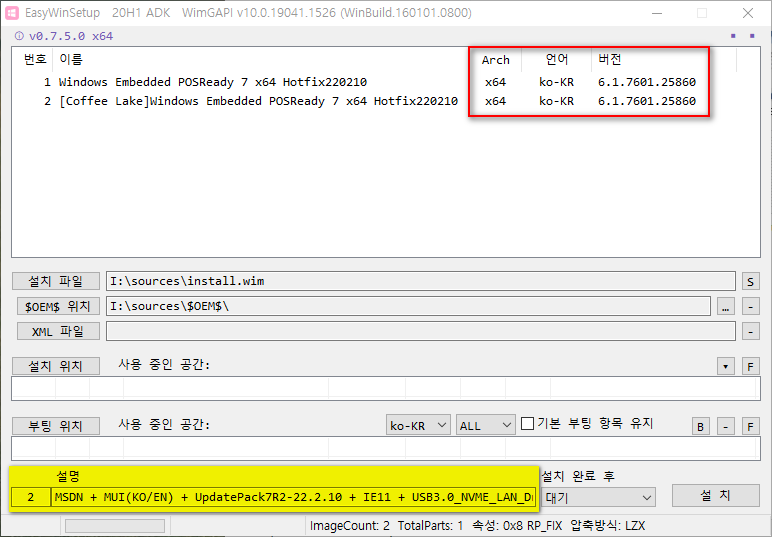The height and width of the screenshot is (537, 772).
Task: Click TotalParts: 1 in status bar
Action: click(430, 526)
